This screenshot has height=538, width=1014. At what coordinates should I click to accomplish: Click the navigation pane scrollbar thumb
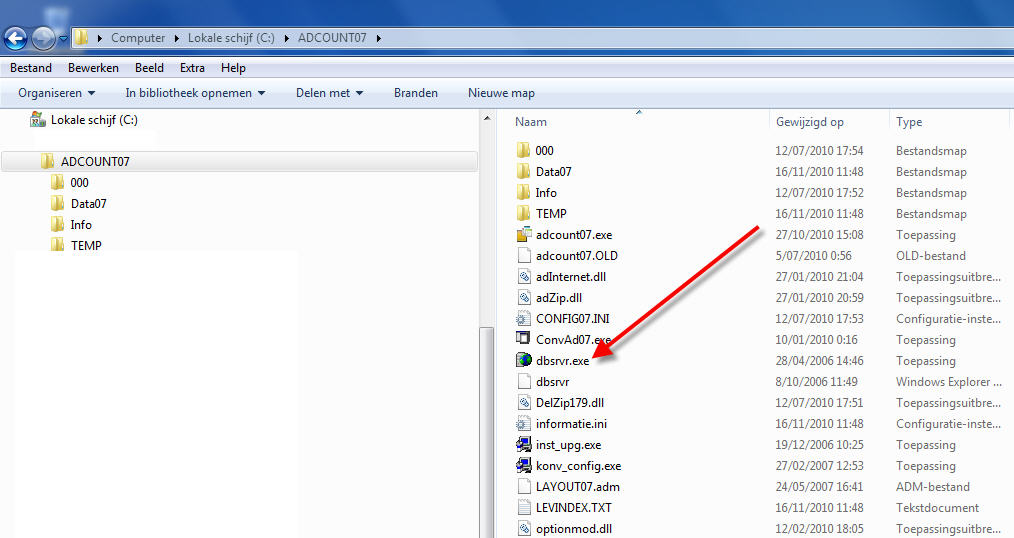click(487, 433)
